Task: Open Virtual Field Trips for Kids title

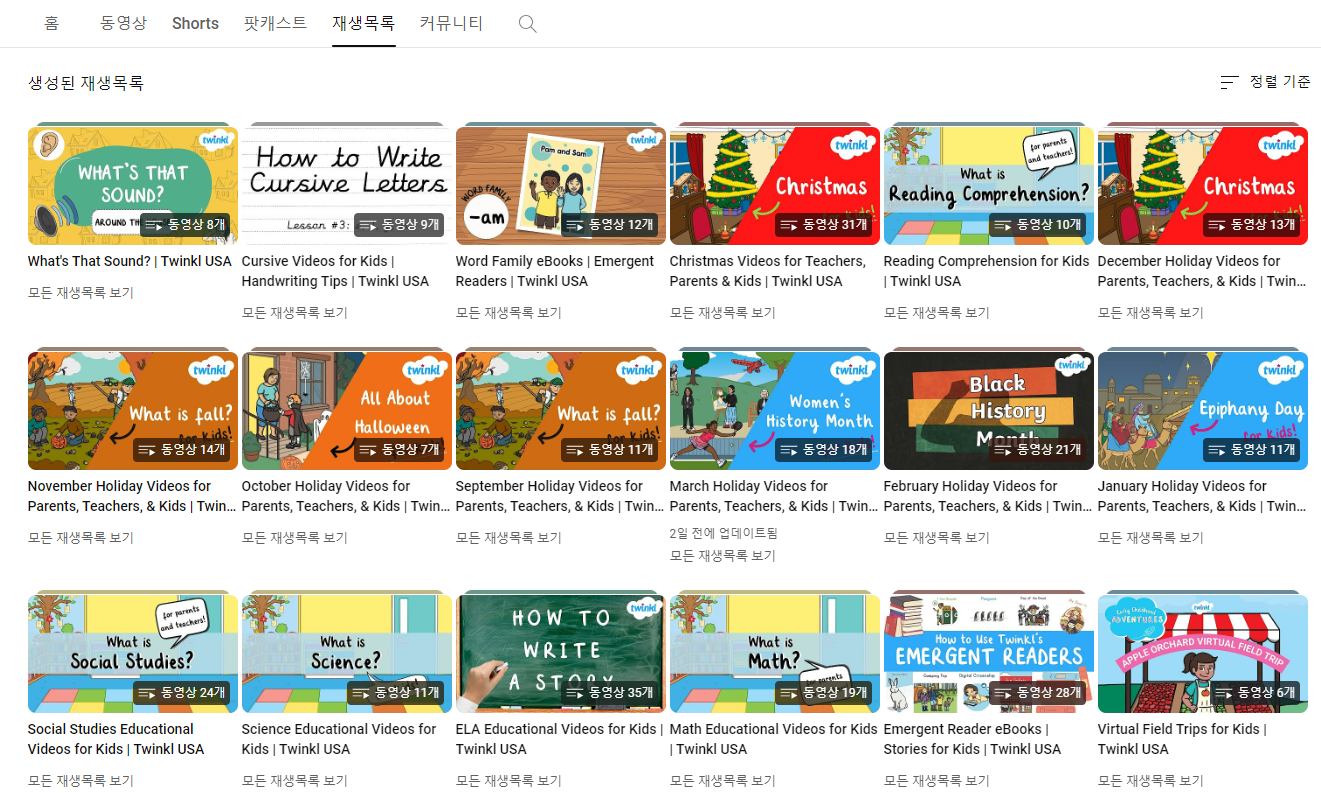Action: tap(1184, 739)
